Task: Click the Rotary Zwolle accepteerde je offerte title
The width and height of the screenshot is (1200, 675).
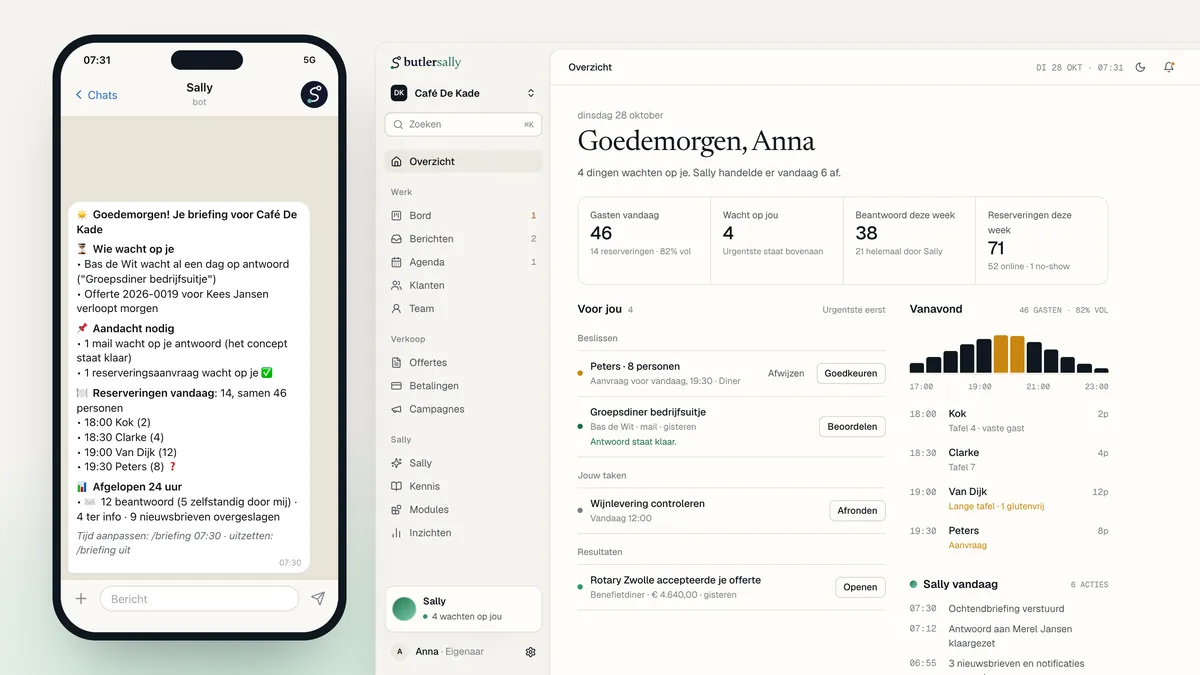Action: [x=675, y=580]
